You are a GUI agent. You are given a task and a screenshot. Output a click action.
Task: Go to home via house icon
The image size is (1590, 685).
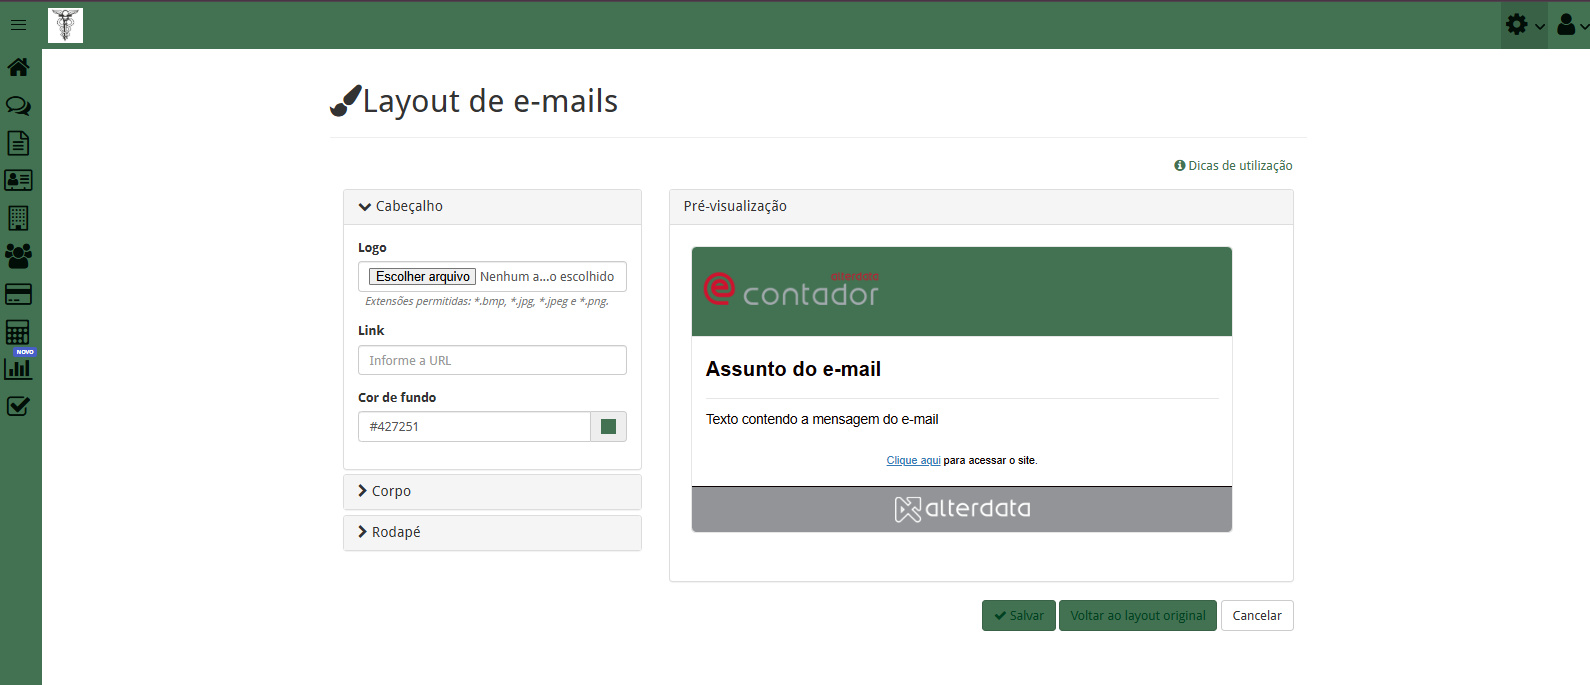18,67
